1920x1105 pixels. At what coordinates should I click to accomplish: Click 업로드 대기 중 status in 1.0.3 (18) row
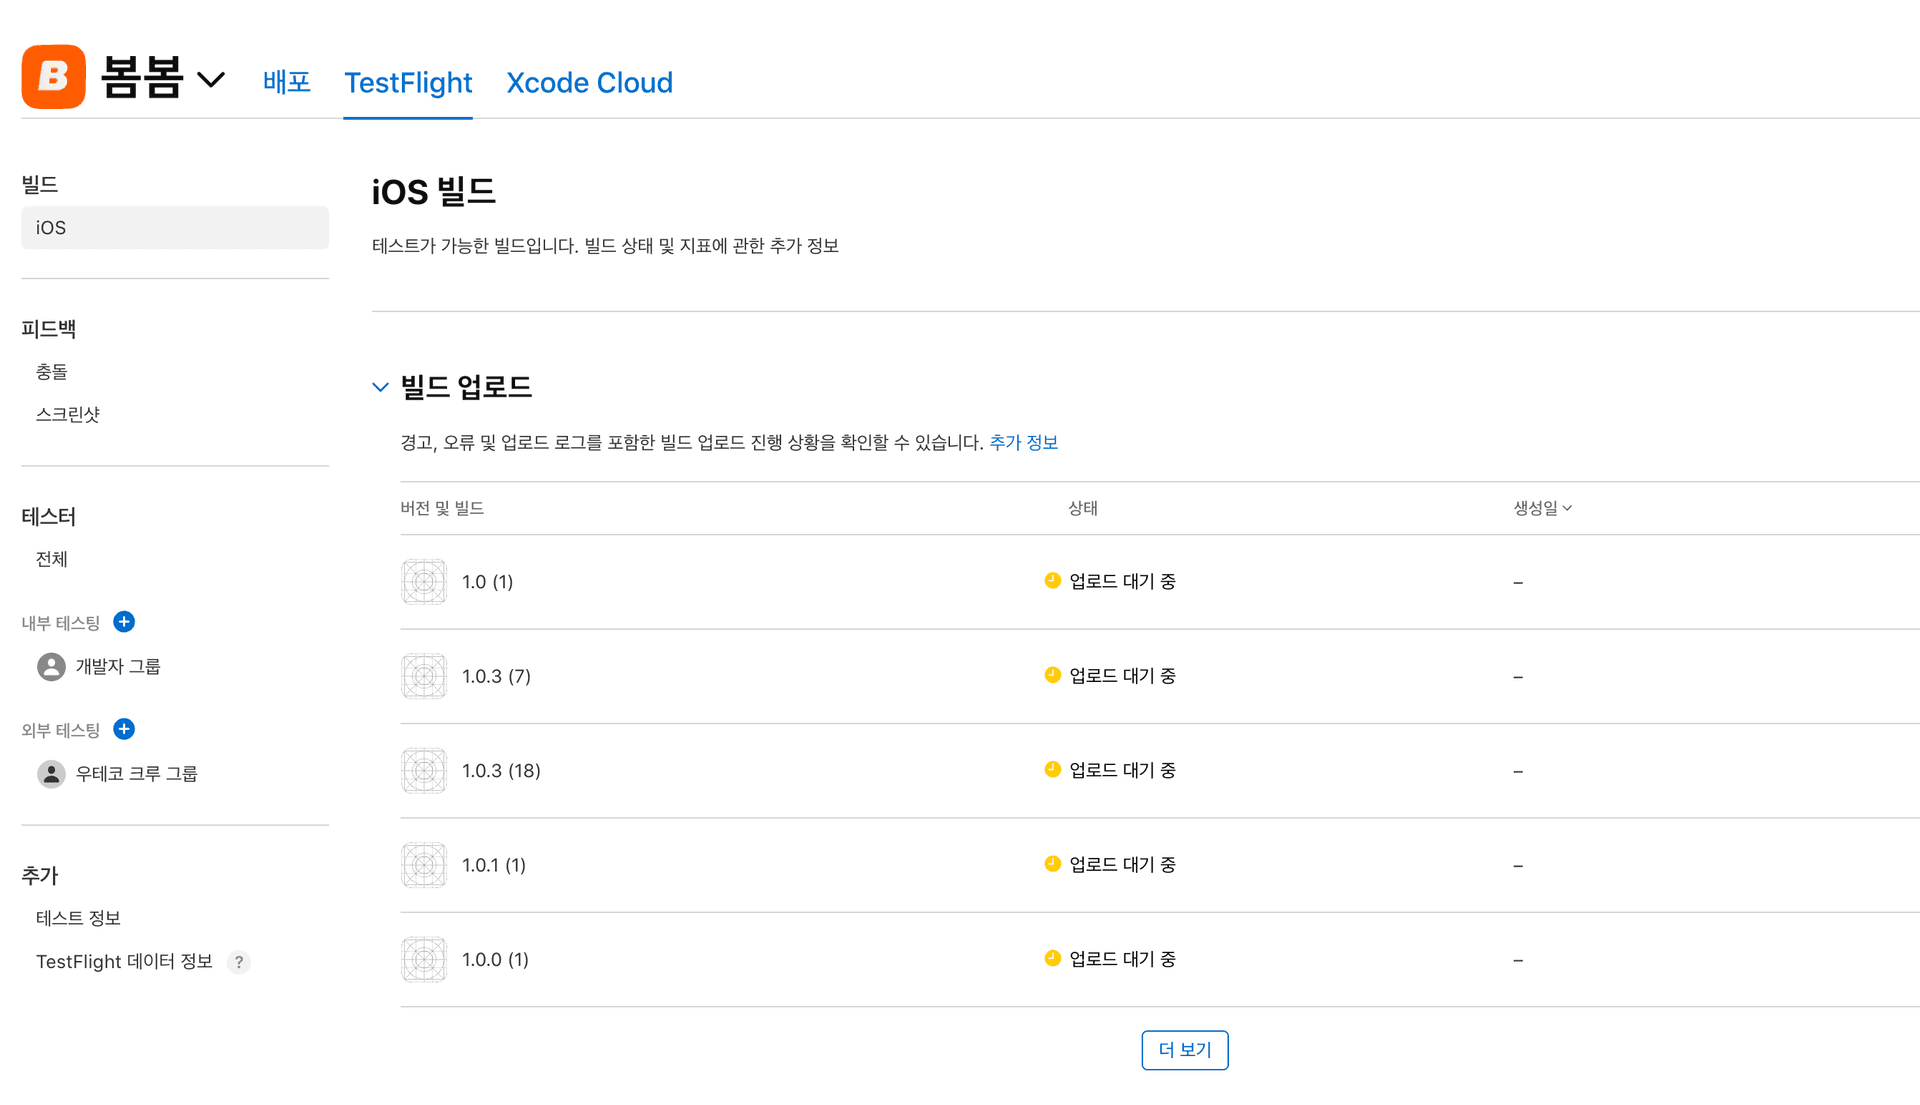point(1122,770)
